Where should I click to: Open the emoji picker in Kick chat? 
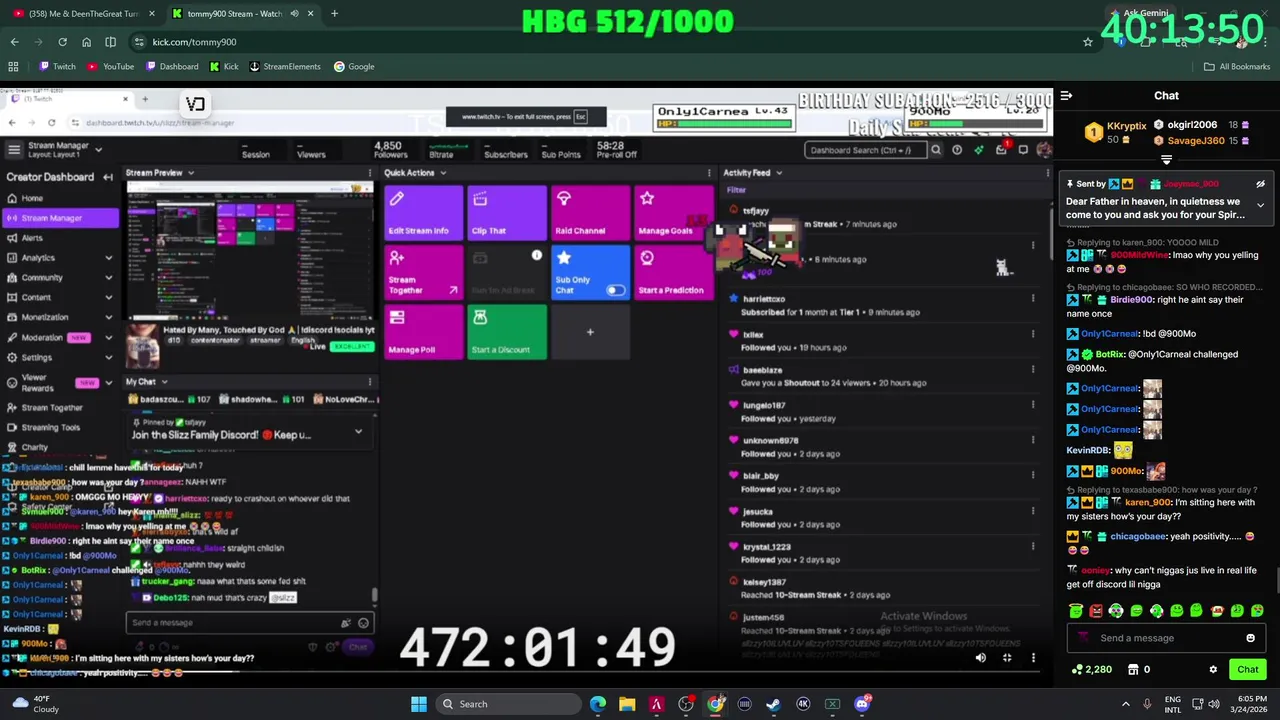[x=1250, y=638]
